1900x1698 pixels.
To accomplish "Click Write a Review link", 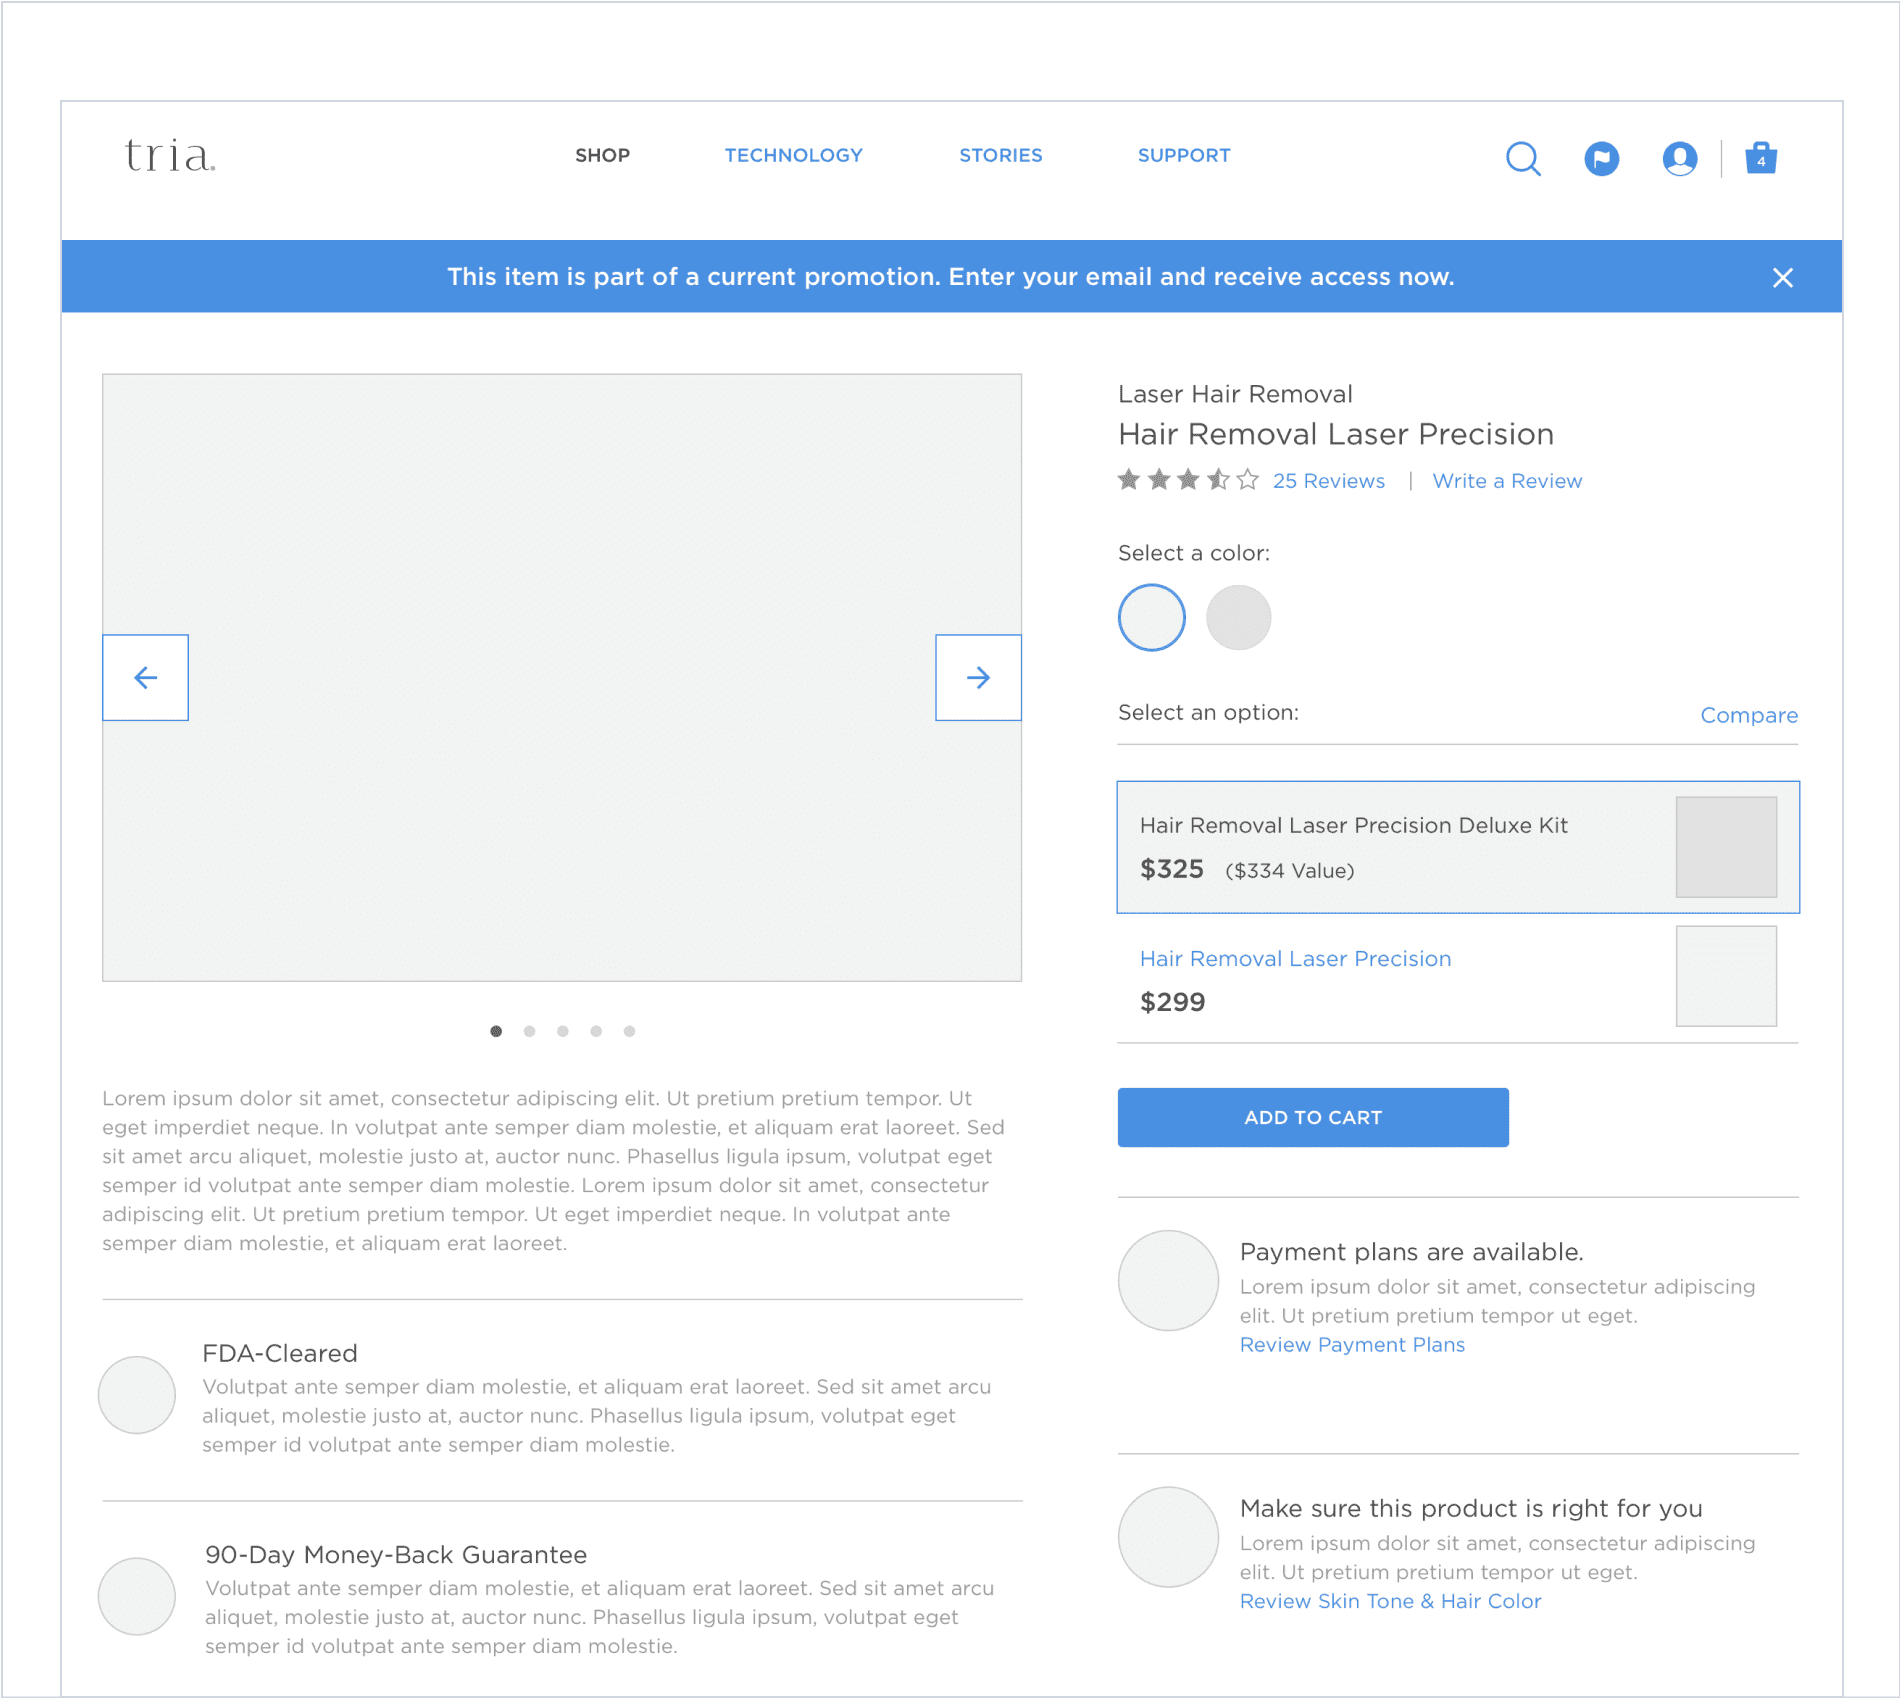I will tap(1507, 481).
